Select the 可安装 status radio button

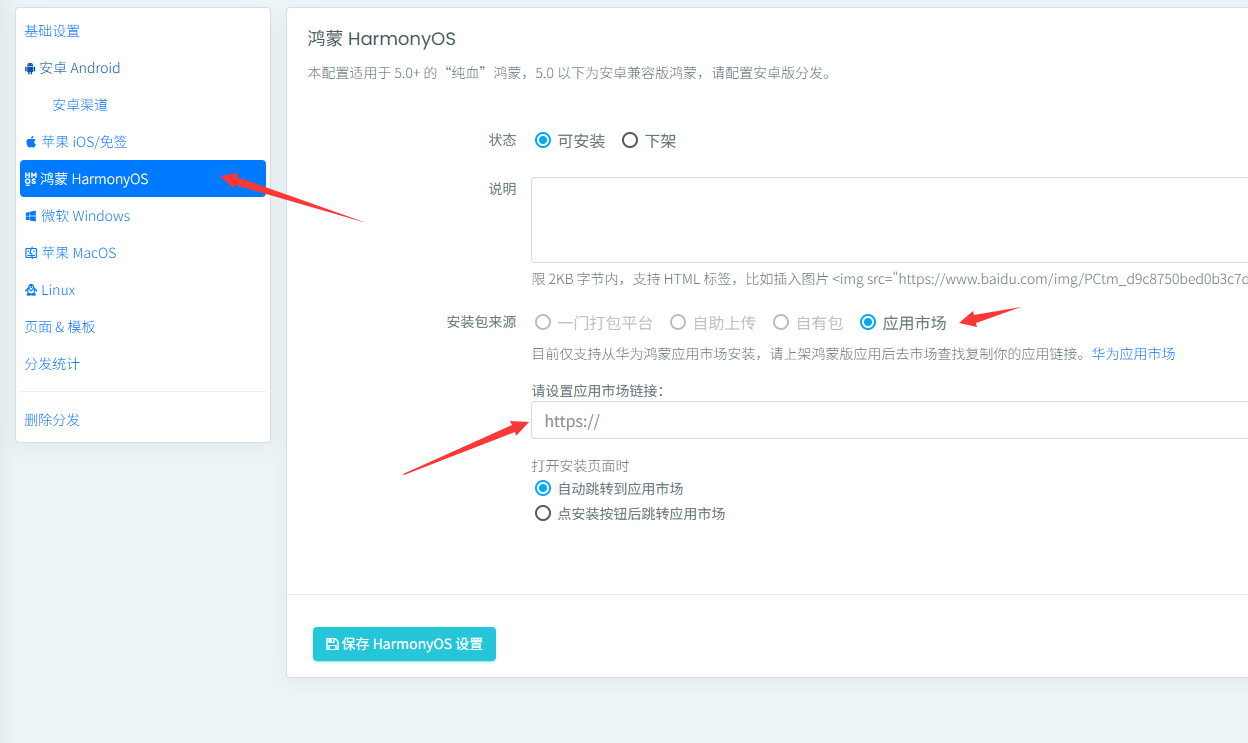coord(543,141)
